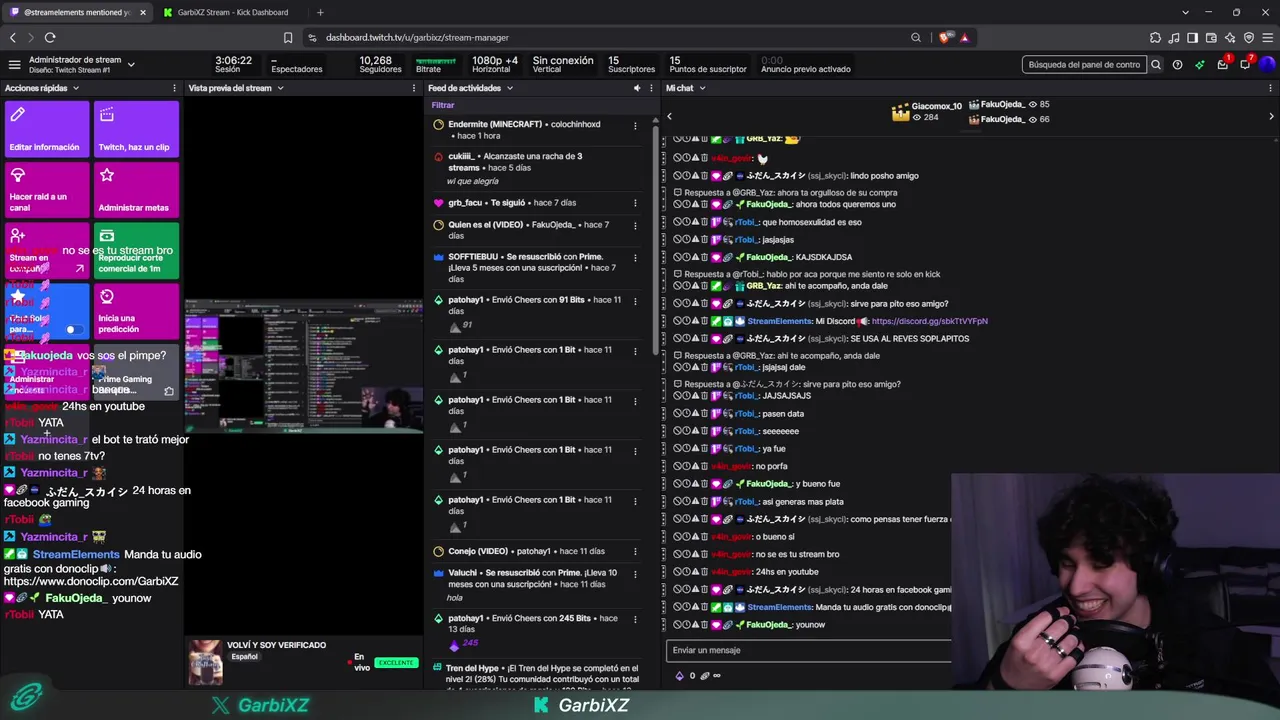Open a new browser tab
The height and width of the screenshot is (720, 1280).
320,12
